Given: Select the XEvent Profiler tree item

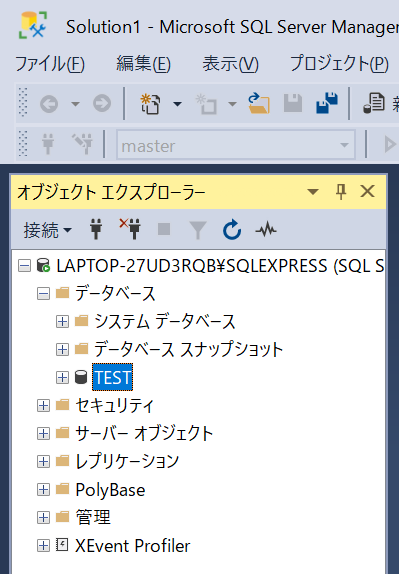Looking at the screenshot, I should tap(133, 546).
